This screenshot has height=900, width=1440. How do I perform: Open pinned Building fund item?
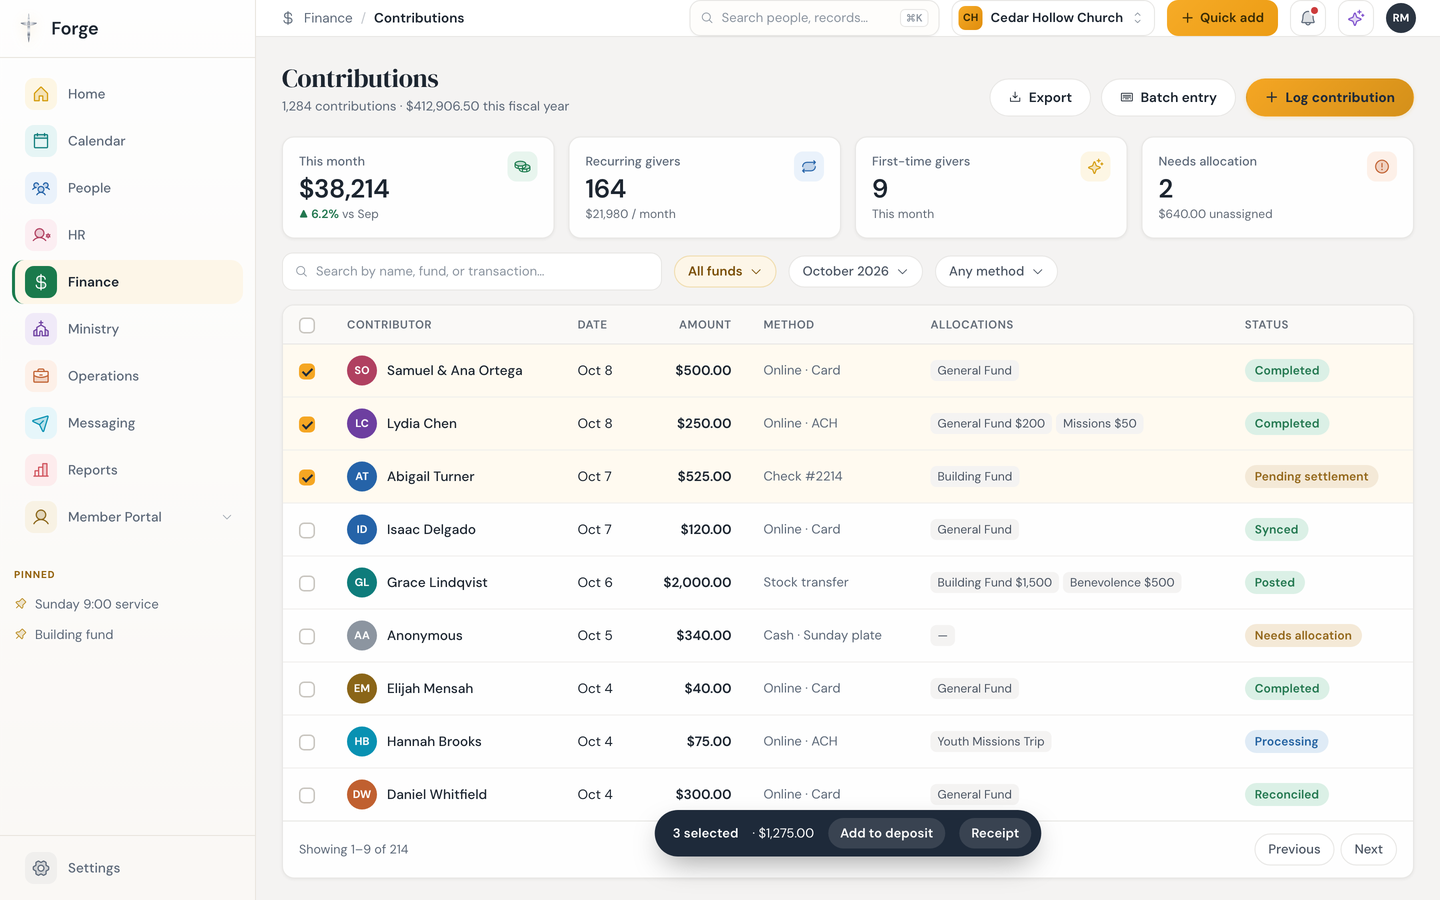[x=74, y=635]
